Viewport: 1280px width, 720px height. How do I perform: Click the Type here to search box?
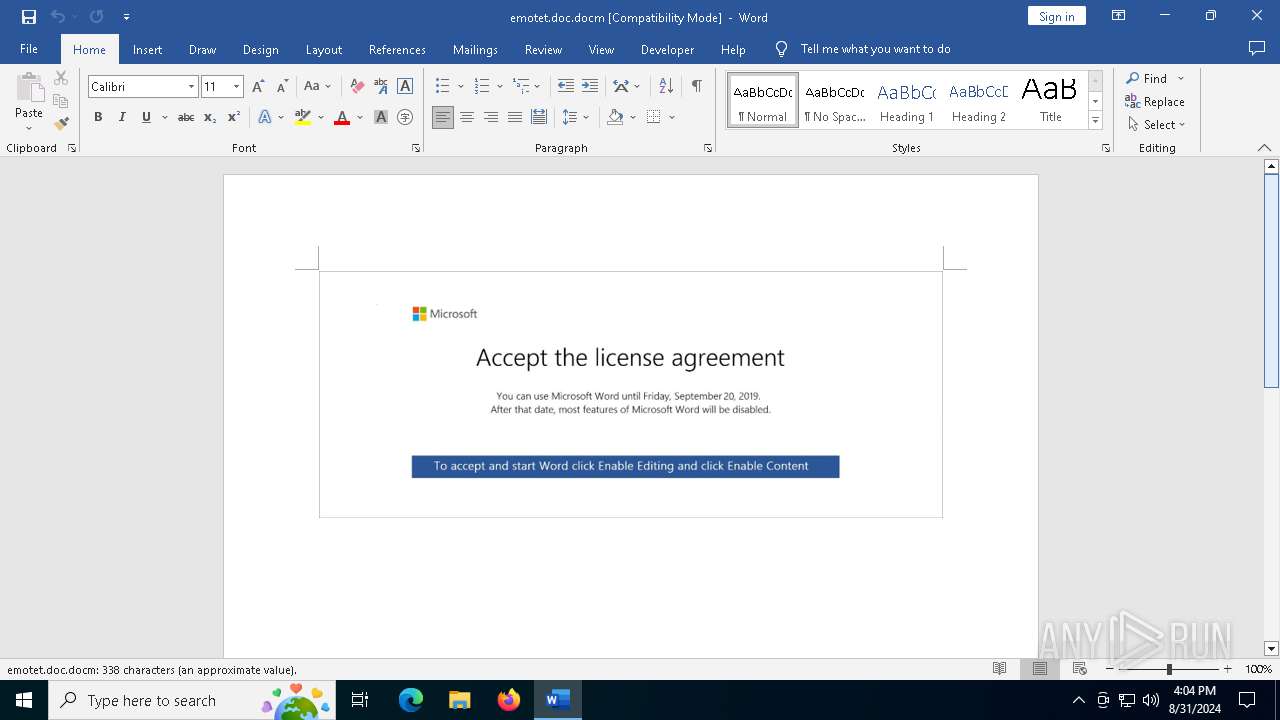click(x=190, y=700)
